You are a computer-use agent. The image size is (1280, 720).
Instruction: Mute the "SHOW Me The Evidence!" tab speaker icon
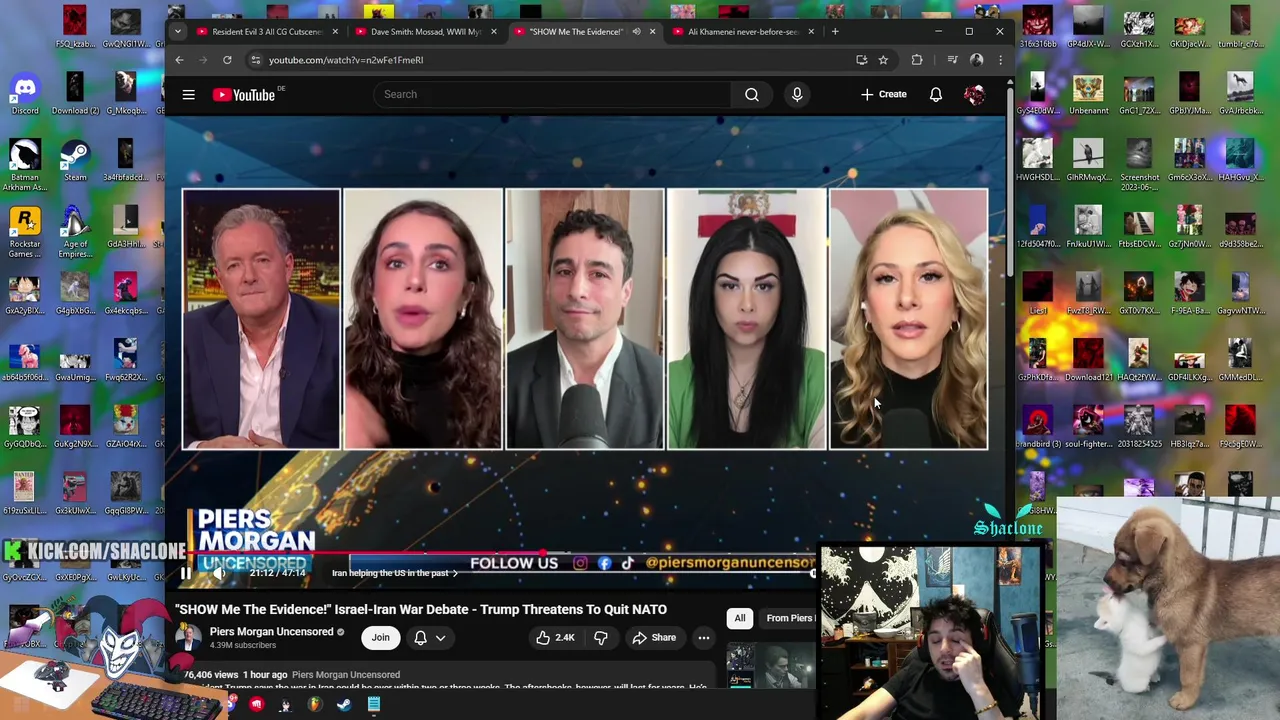636,32
